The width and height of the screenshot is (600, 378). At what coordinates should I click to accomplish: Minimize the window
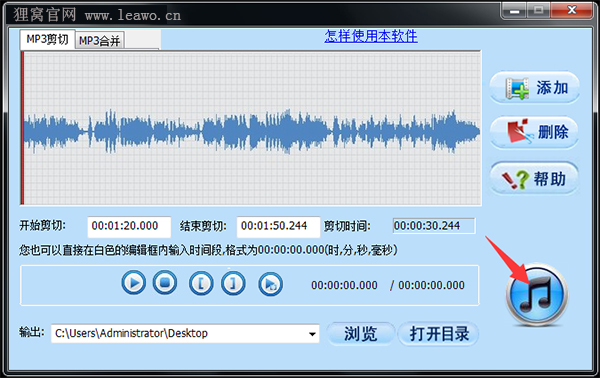pos(514,10)
